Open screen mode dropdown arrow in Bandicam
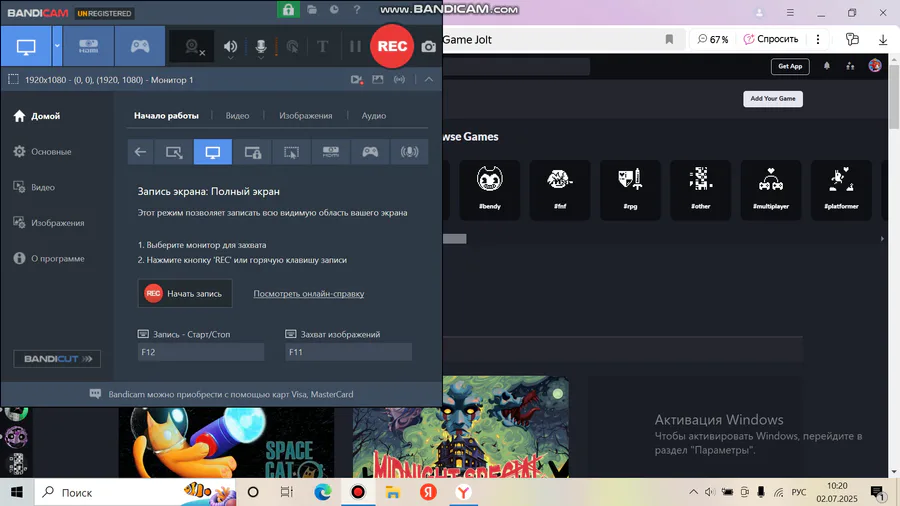900x506 pixels. tap(57, 46)
